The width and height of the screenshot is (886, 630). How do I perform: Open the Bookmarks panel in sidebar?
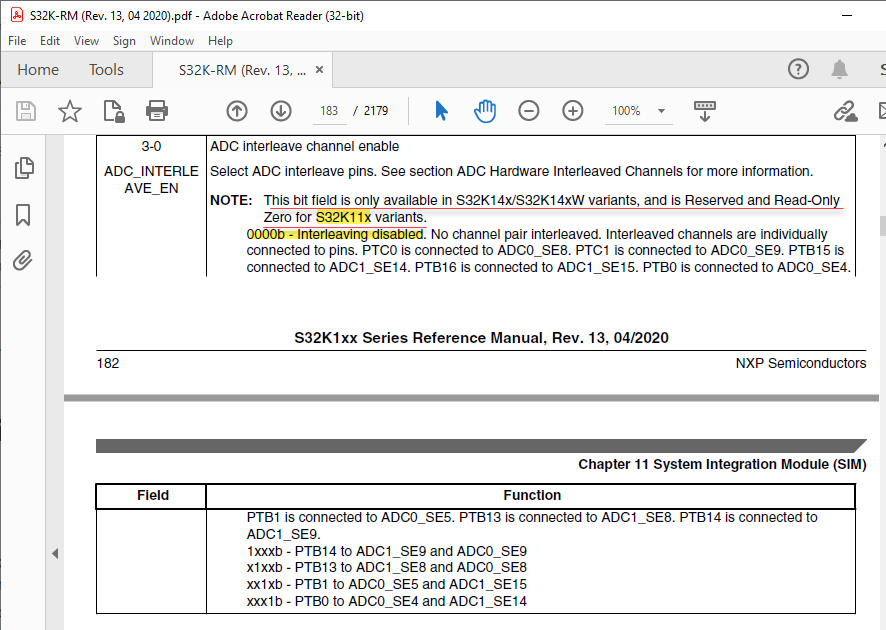coord(23,215)
